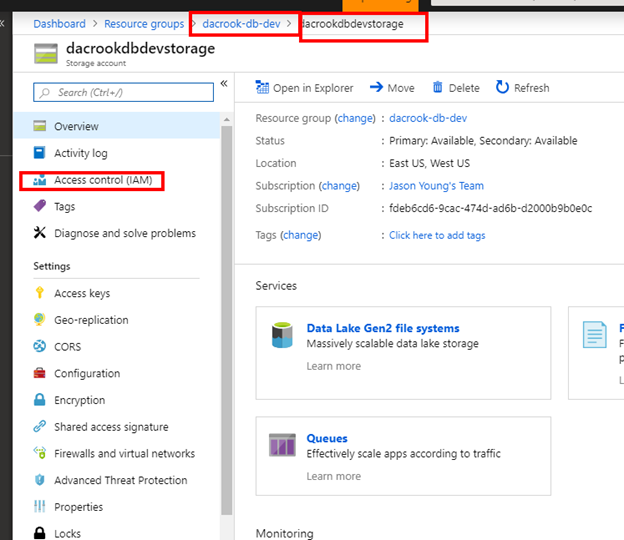This screenshot has height=540, width=624.
Task: Focus the Search (Ctrl+/) field
Action: coord(123,92)
